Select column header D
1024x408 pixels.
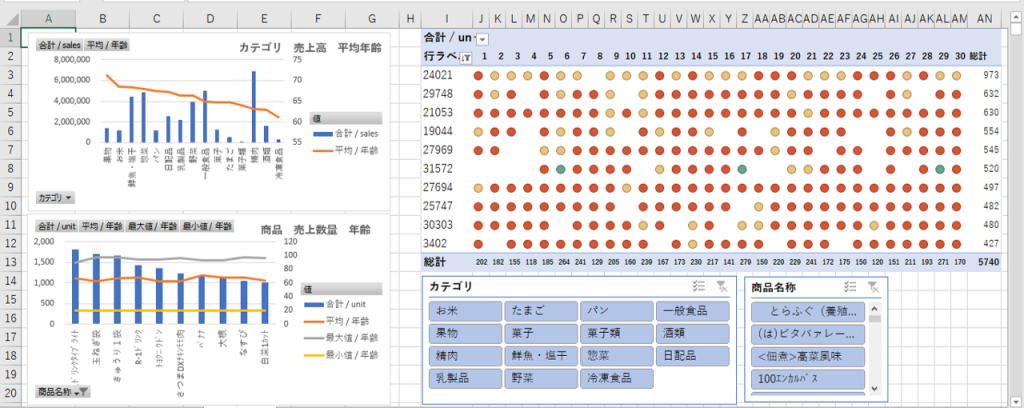[x=210, y=20]
